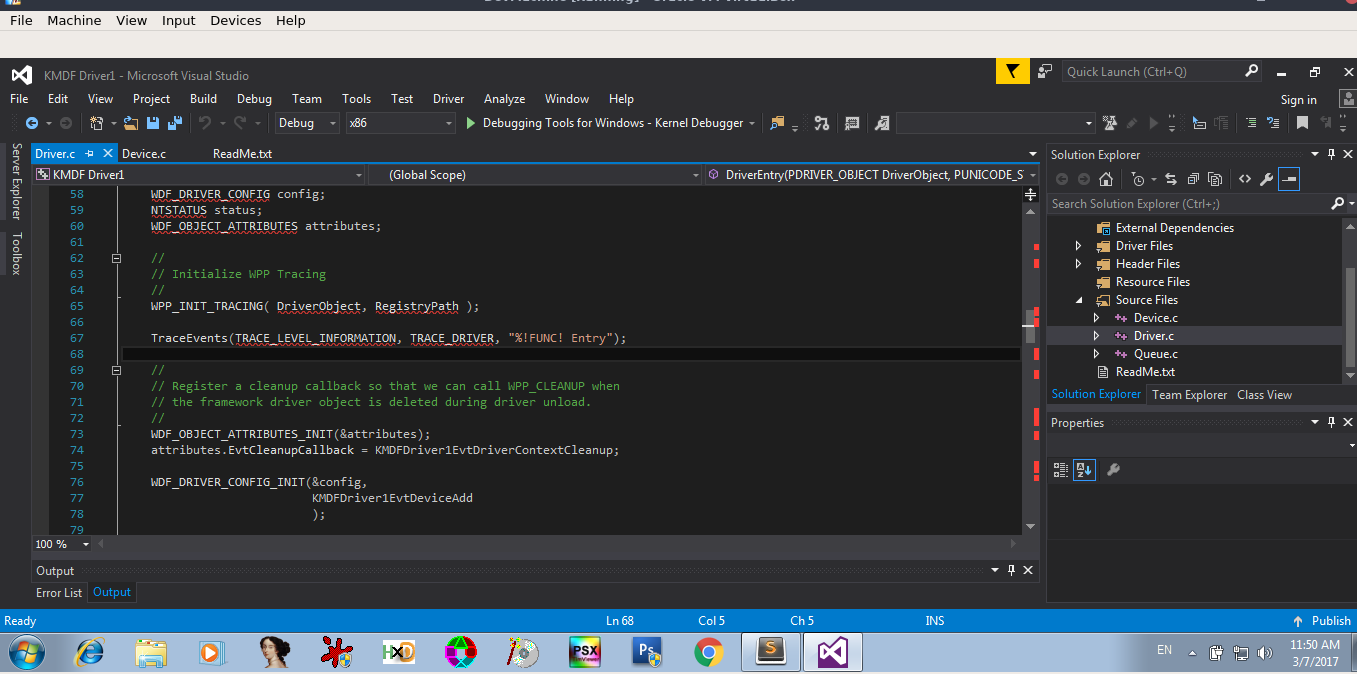Collapse code region at line 69
Screen dimensions: 1357x674
[116, 370]
